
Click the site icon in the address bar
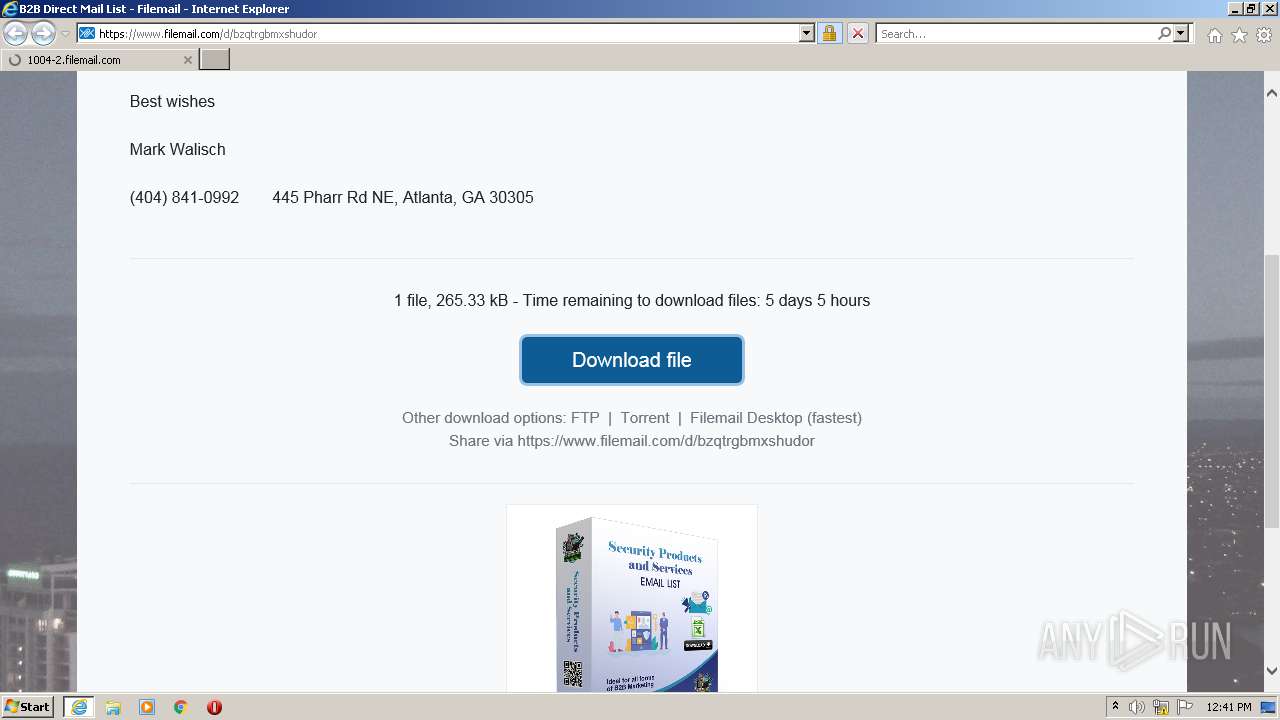[87, 33]
